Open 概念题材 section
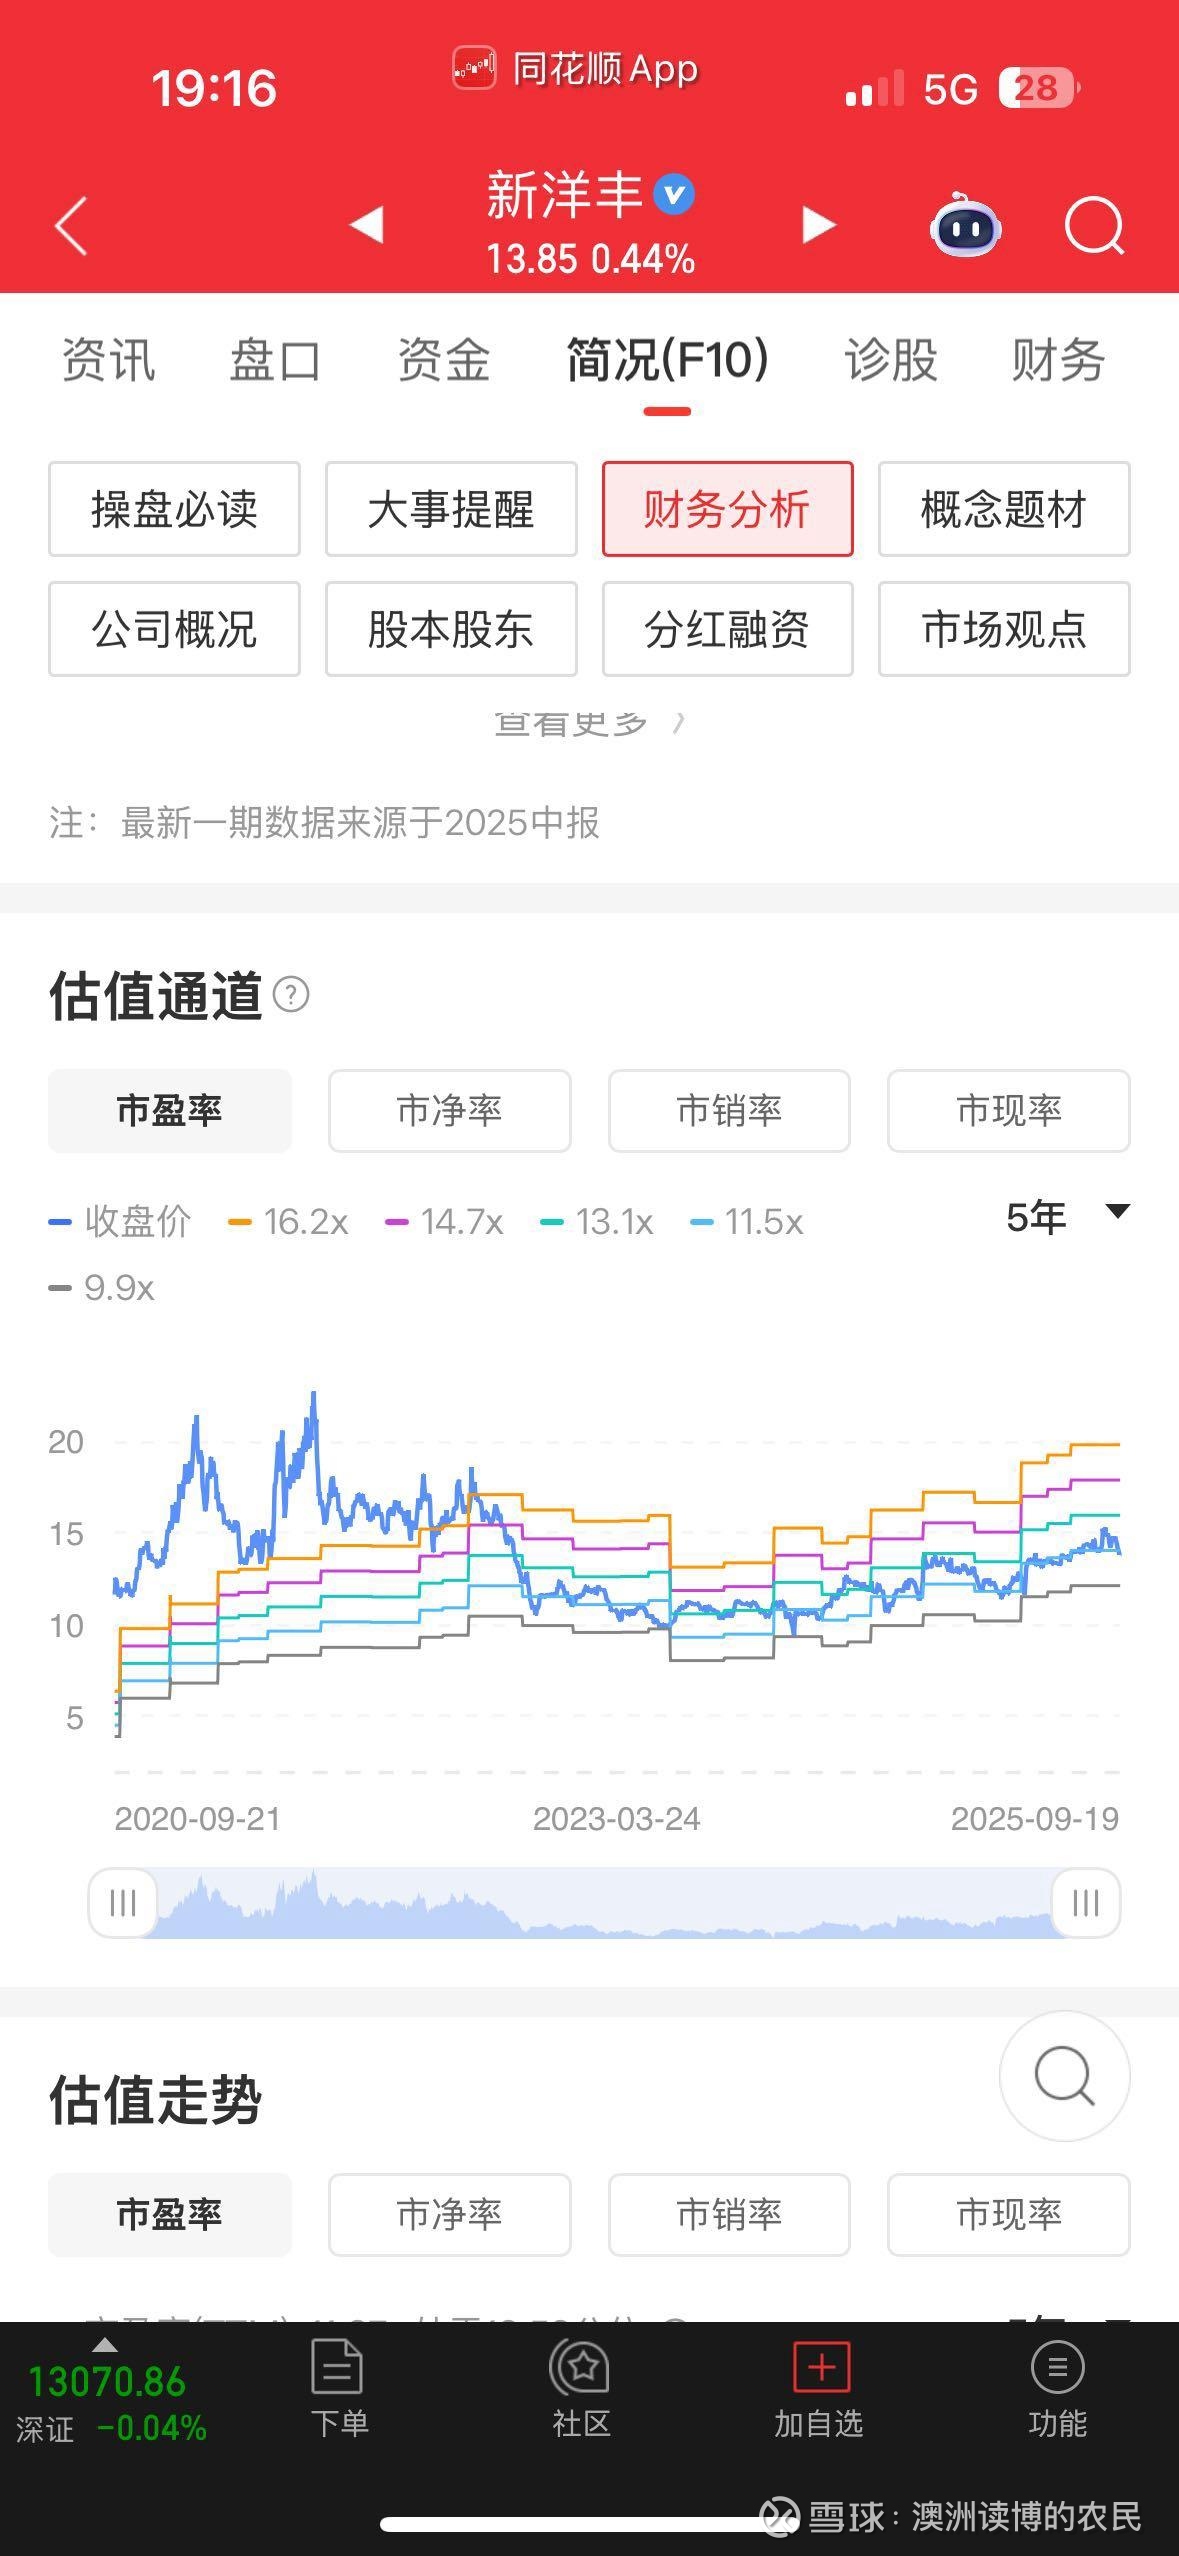The image size is (1179, 2556). tap(1004, 509)
